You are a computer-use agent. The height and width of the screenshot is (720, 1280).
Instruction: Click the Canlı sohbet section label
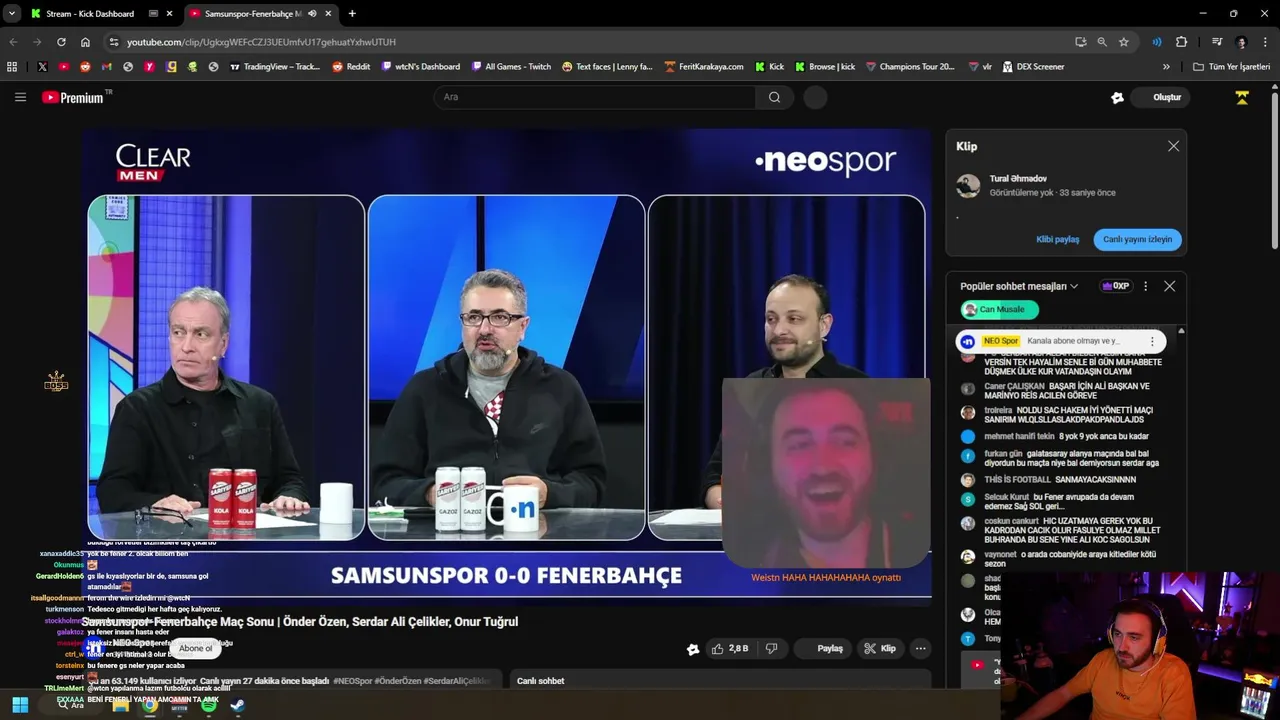coord(540,681)
